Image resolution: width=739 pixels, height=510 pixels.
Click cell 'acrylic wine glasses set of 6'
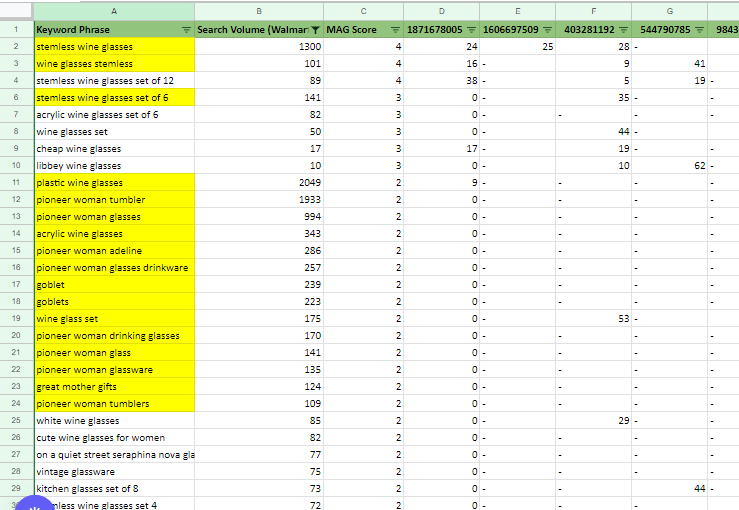tap(114, 115)
